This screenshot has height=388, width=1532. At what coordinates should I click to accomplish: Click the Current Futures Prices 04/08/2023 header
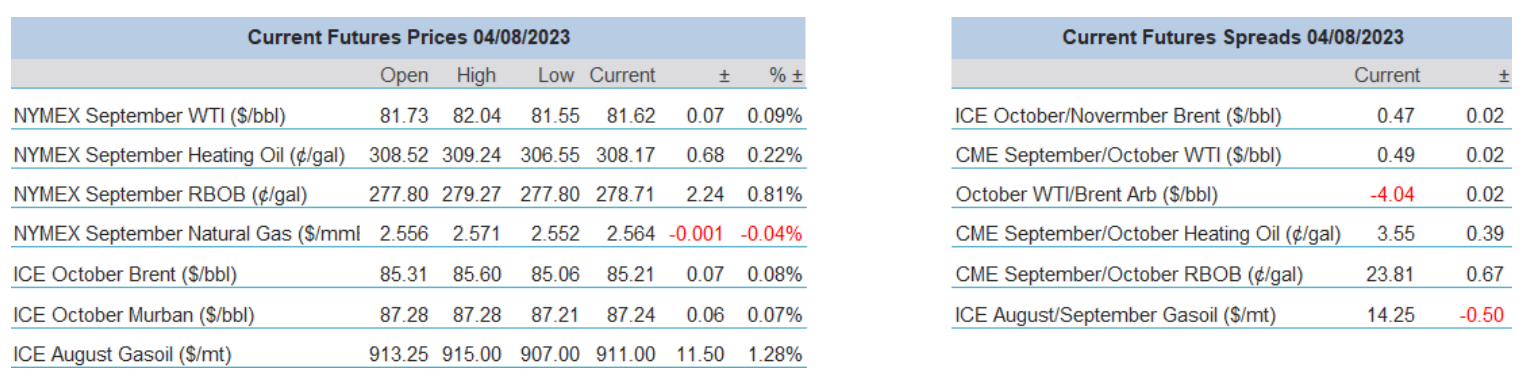click(x=409, y=37)
